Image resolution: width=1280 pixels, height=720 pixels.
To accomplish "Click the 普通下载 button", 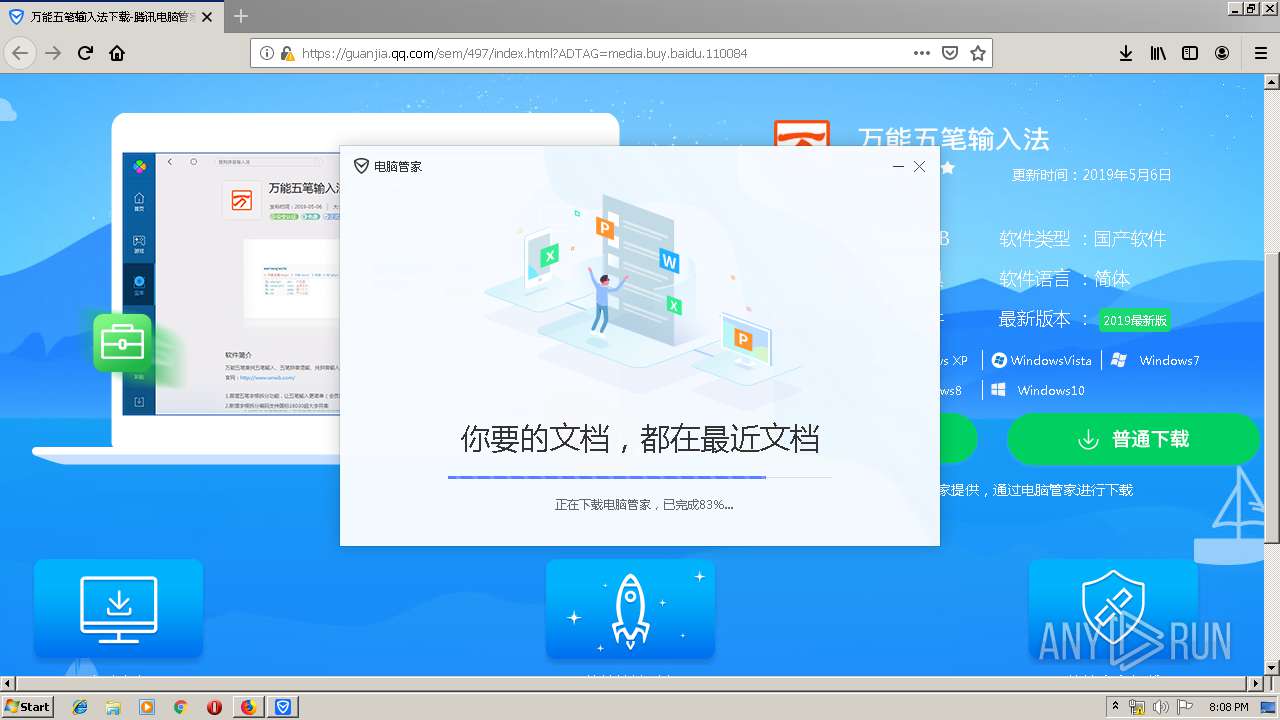I will 1133,439.
